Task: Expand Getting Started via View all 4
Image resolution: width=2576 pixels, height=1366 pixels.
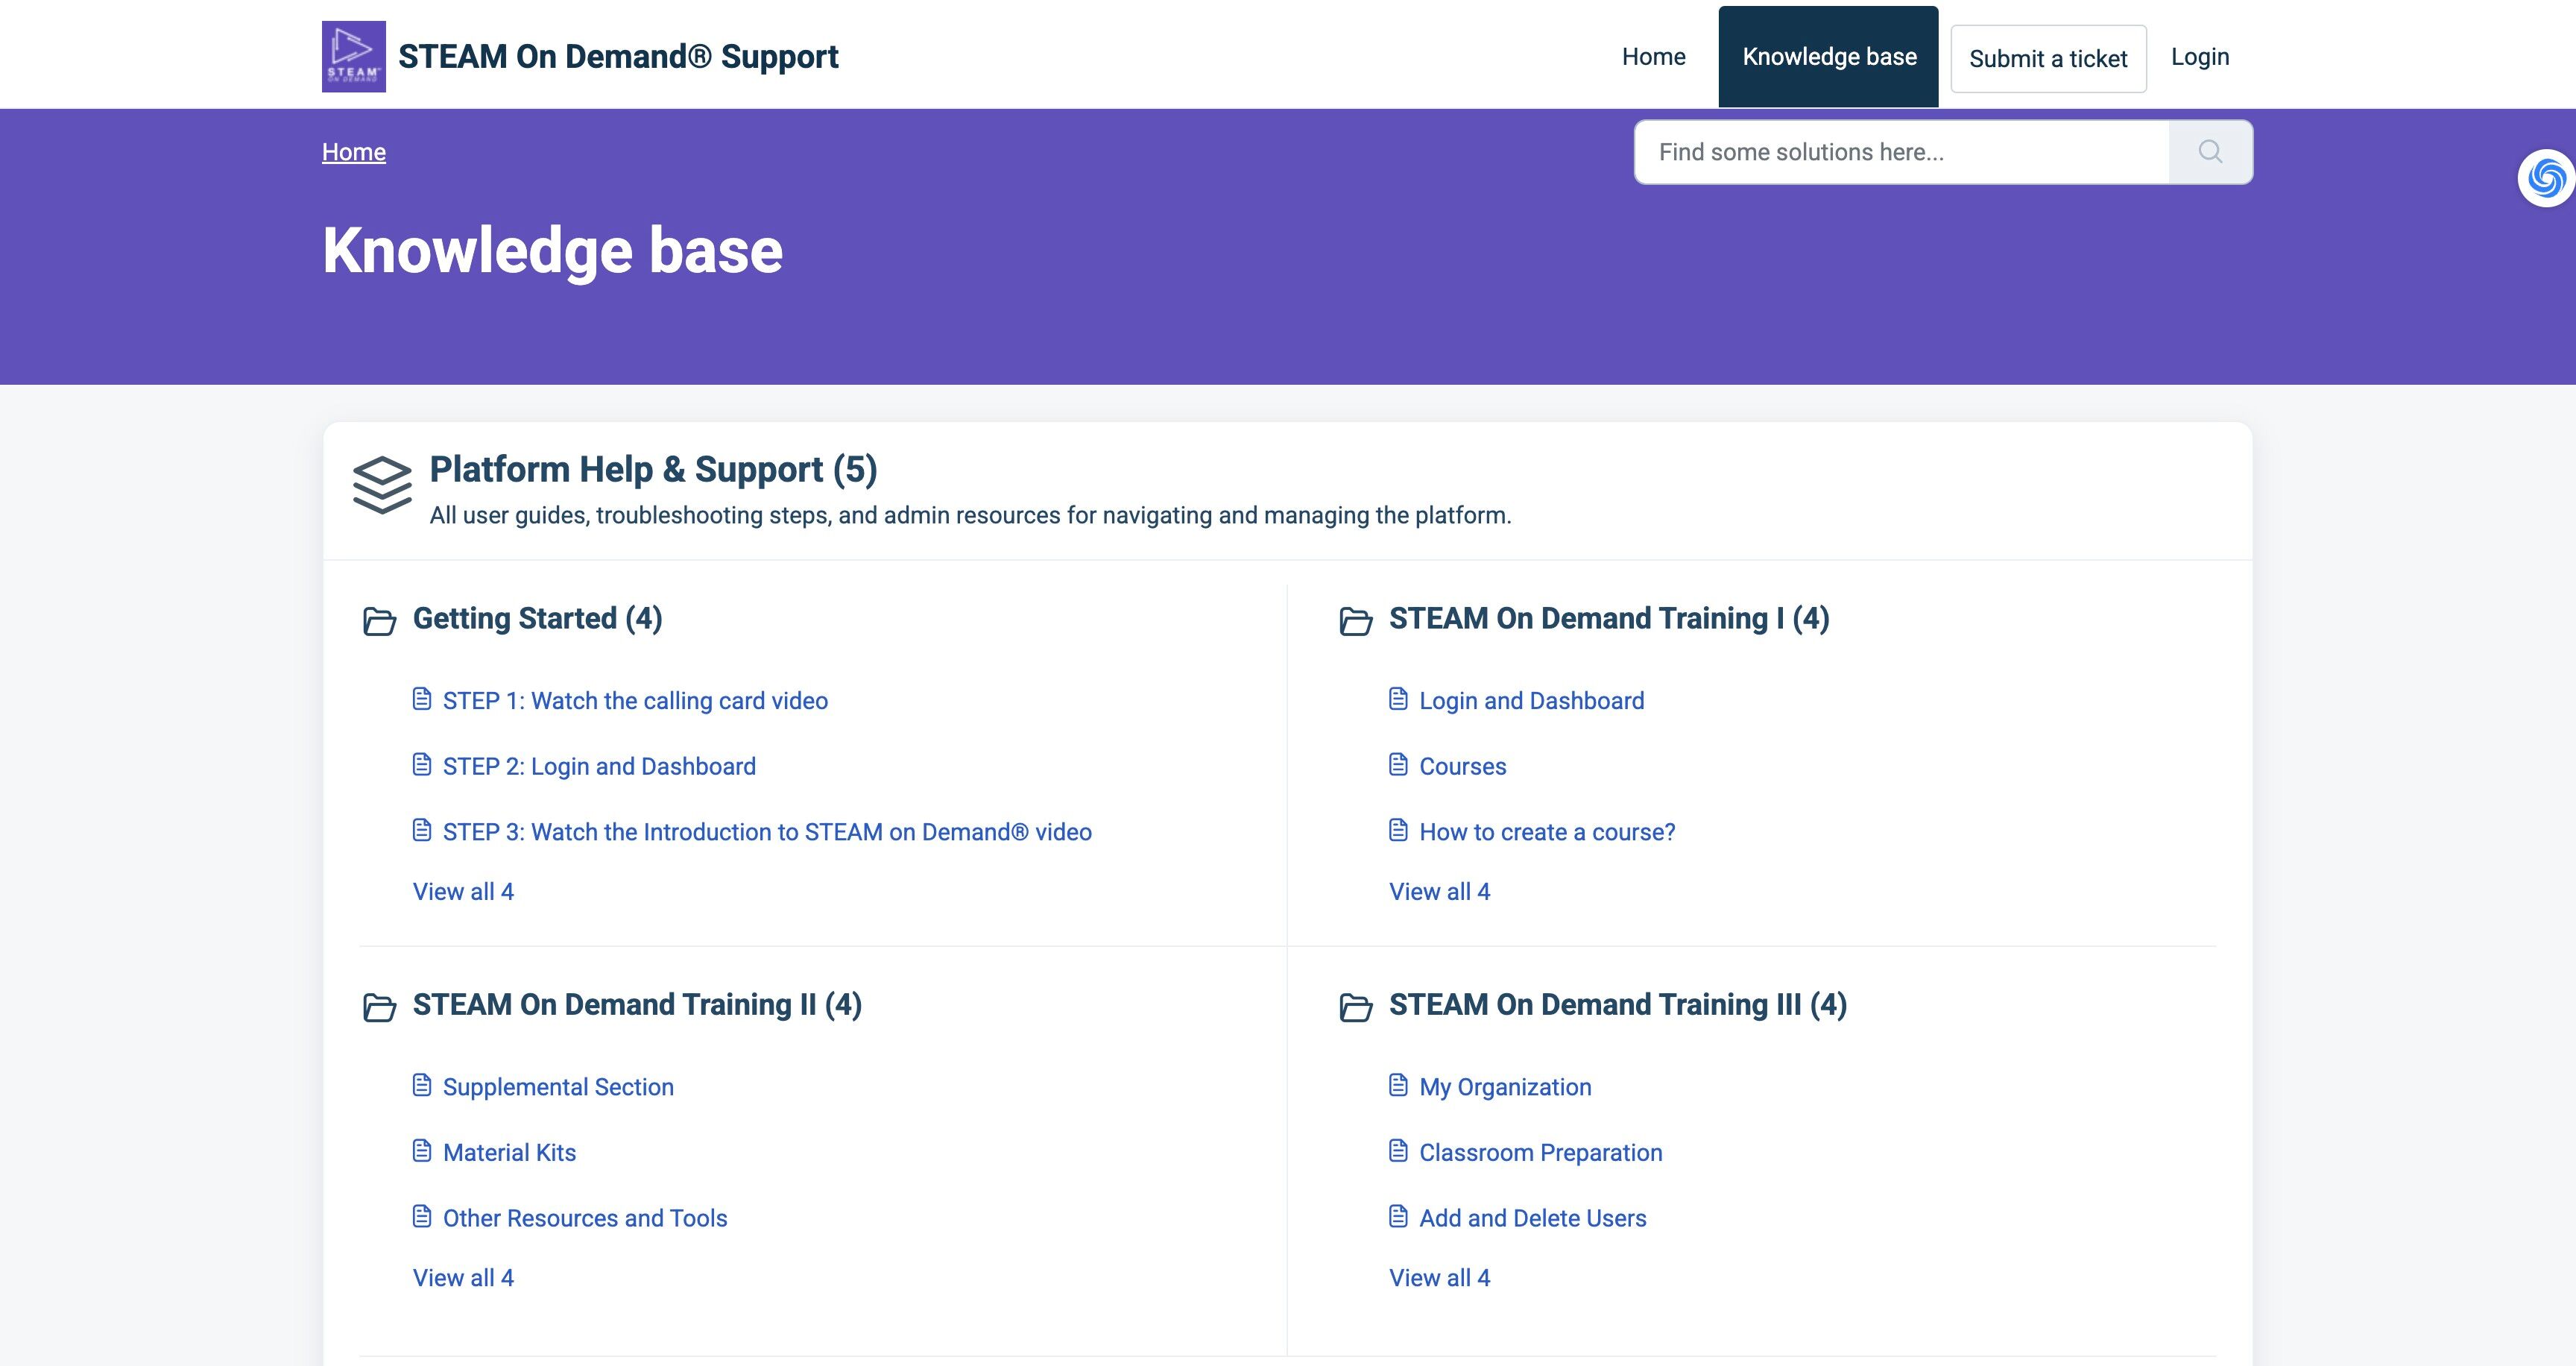Action: [463, 891]
